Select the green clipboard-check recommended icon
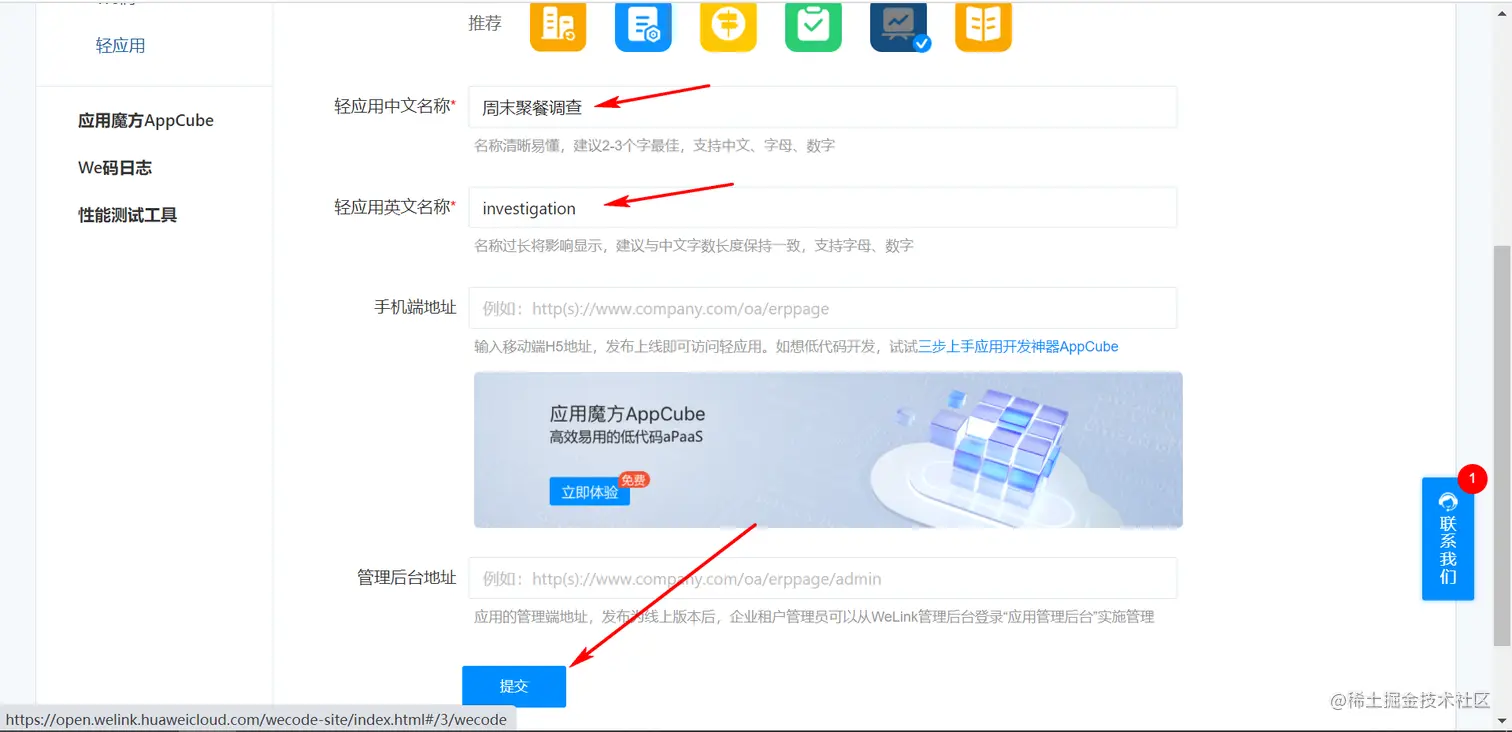Viewport: 1512px width, 732px height. click(813, 26)
